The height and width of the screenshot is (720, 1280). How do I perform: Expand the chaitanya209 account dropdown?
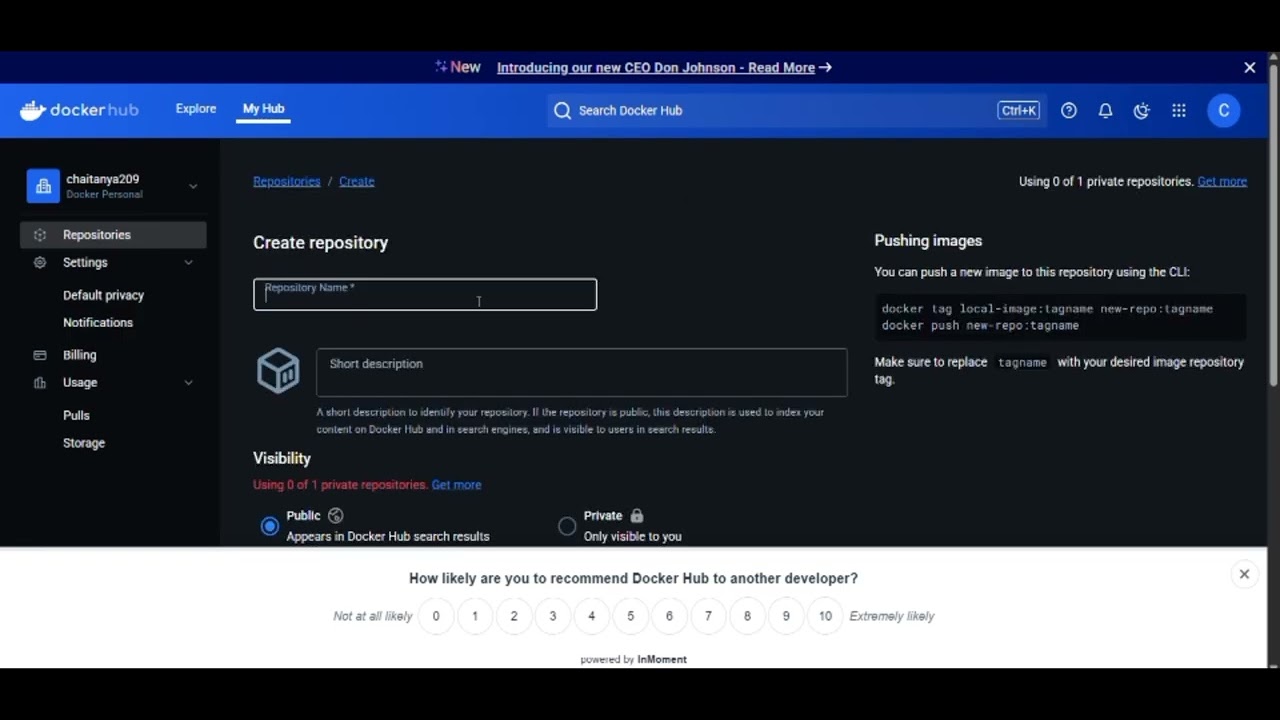click(193, 186)
